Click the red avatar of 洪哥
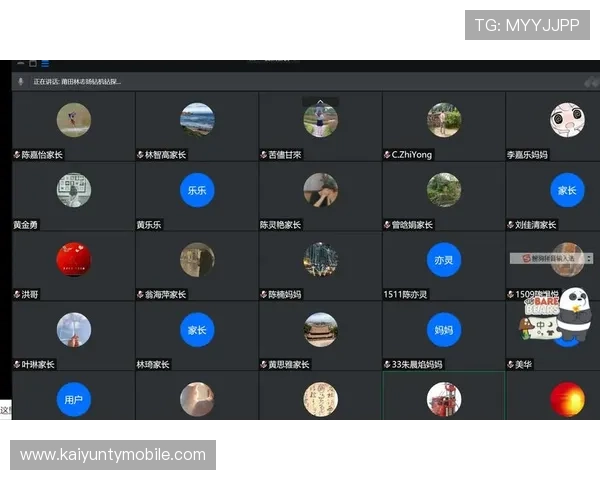 pos(74,259)
